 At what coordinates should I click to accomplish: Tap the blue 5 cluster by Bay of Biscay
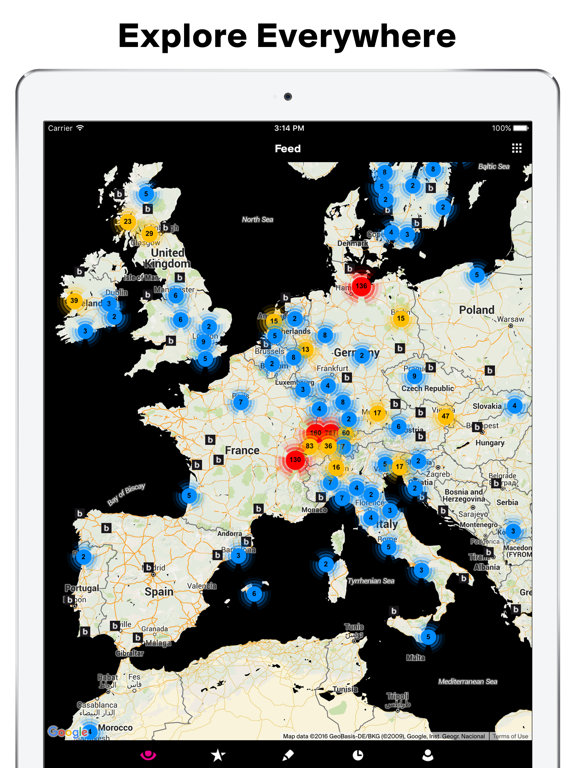click(x=189, y=495)
